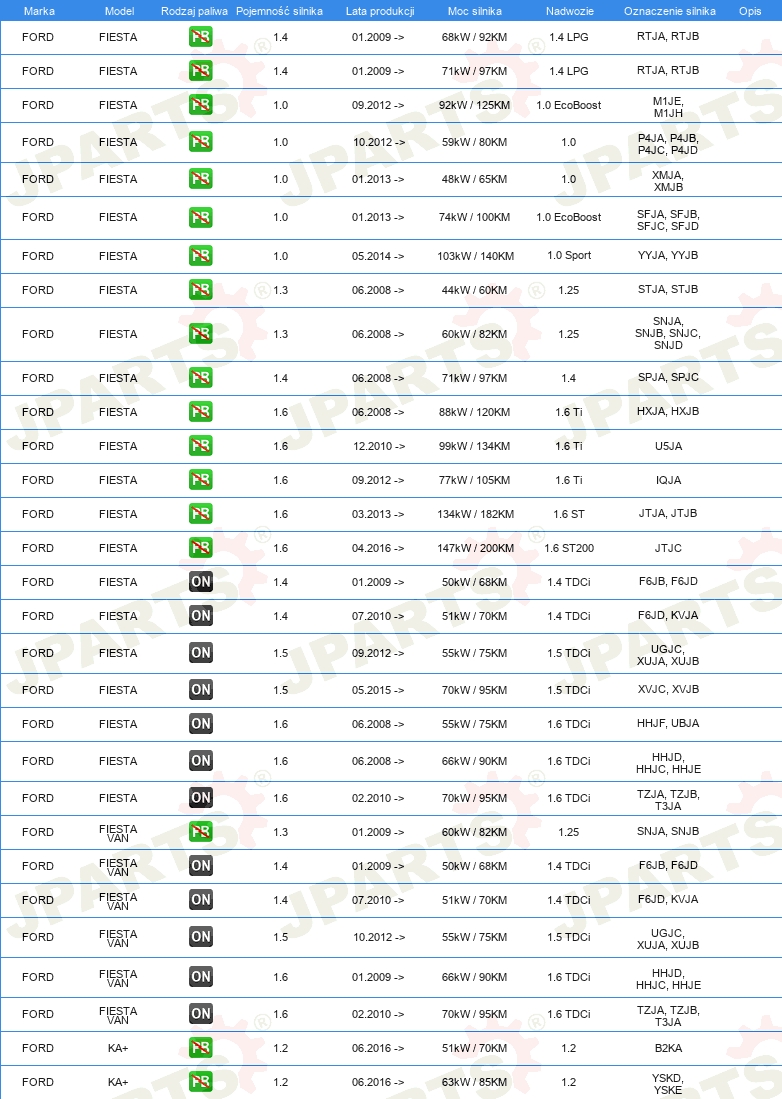
Task: Click FIESTA VAN model in 1.25 row
Action: [x=118, y=833]
